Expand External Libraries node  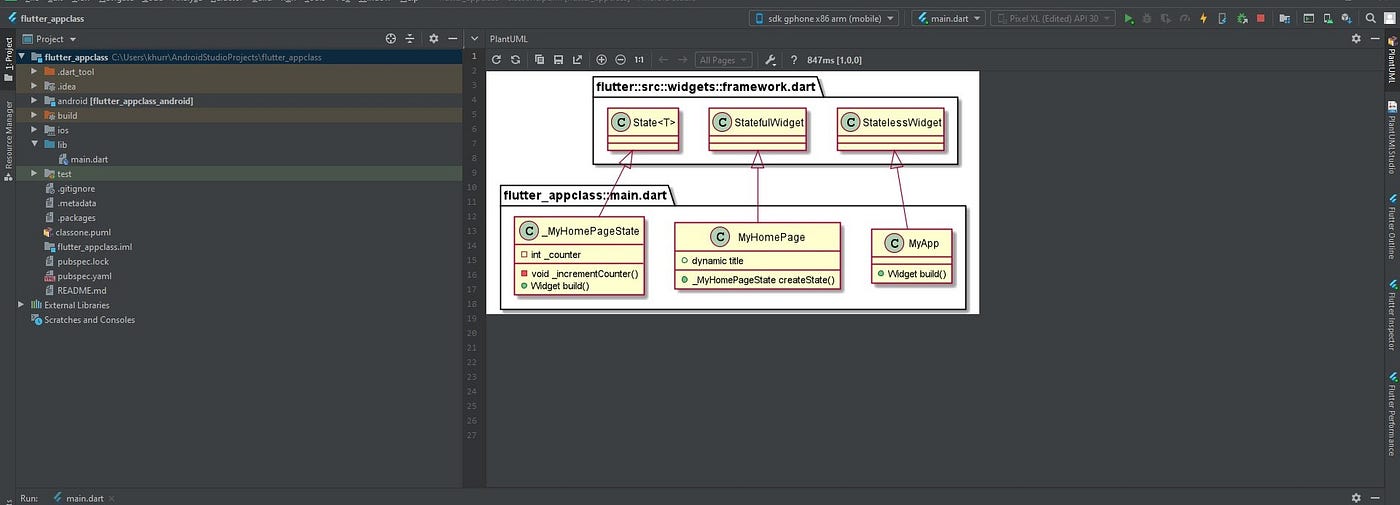pyautogui.click(x=22, y=305)
